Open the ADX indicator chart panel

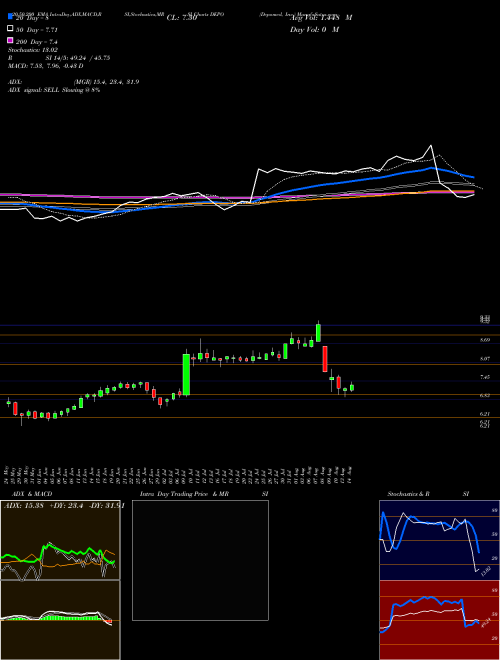60,540
